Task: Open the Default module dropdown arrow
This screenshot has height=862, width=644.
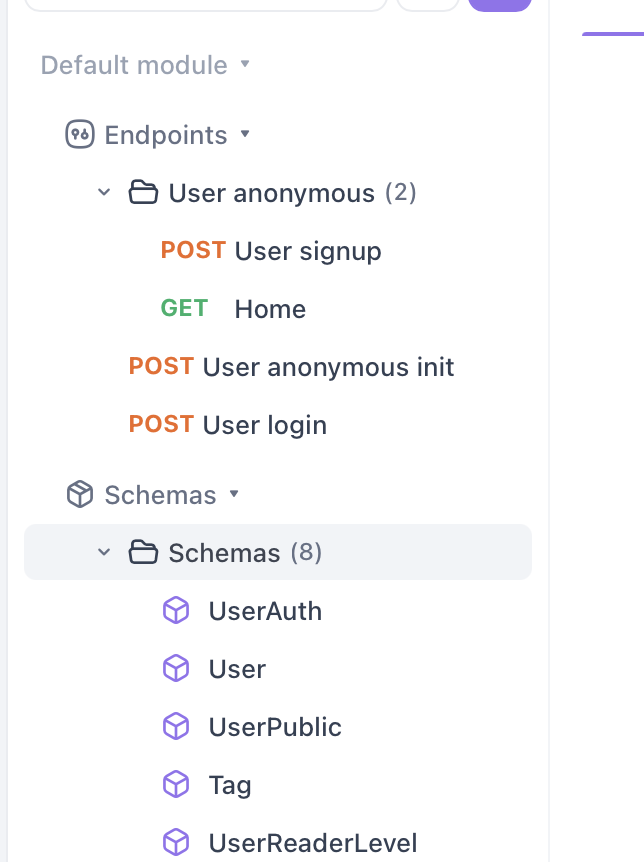Action: coord(245,64)
